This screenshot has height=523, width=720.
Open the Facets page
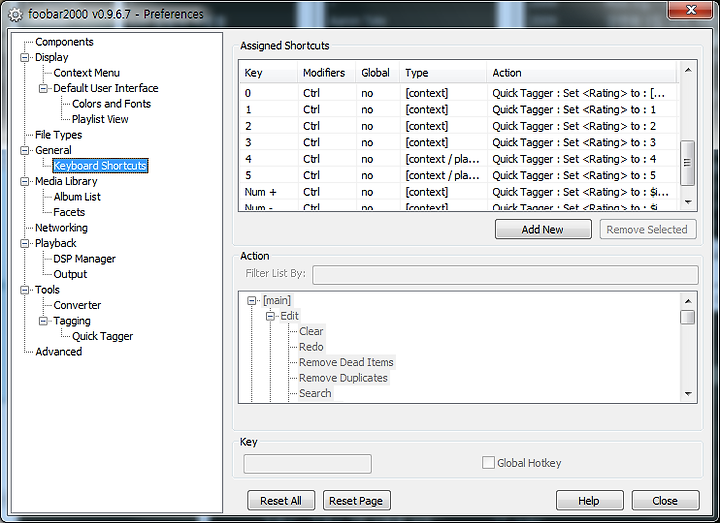click(69, 212)
